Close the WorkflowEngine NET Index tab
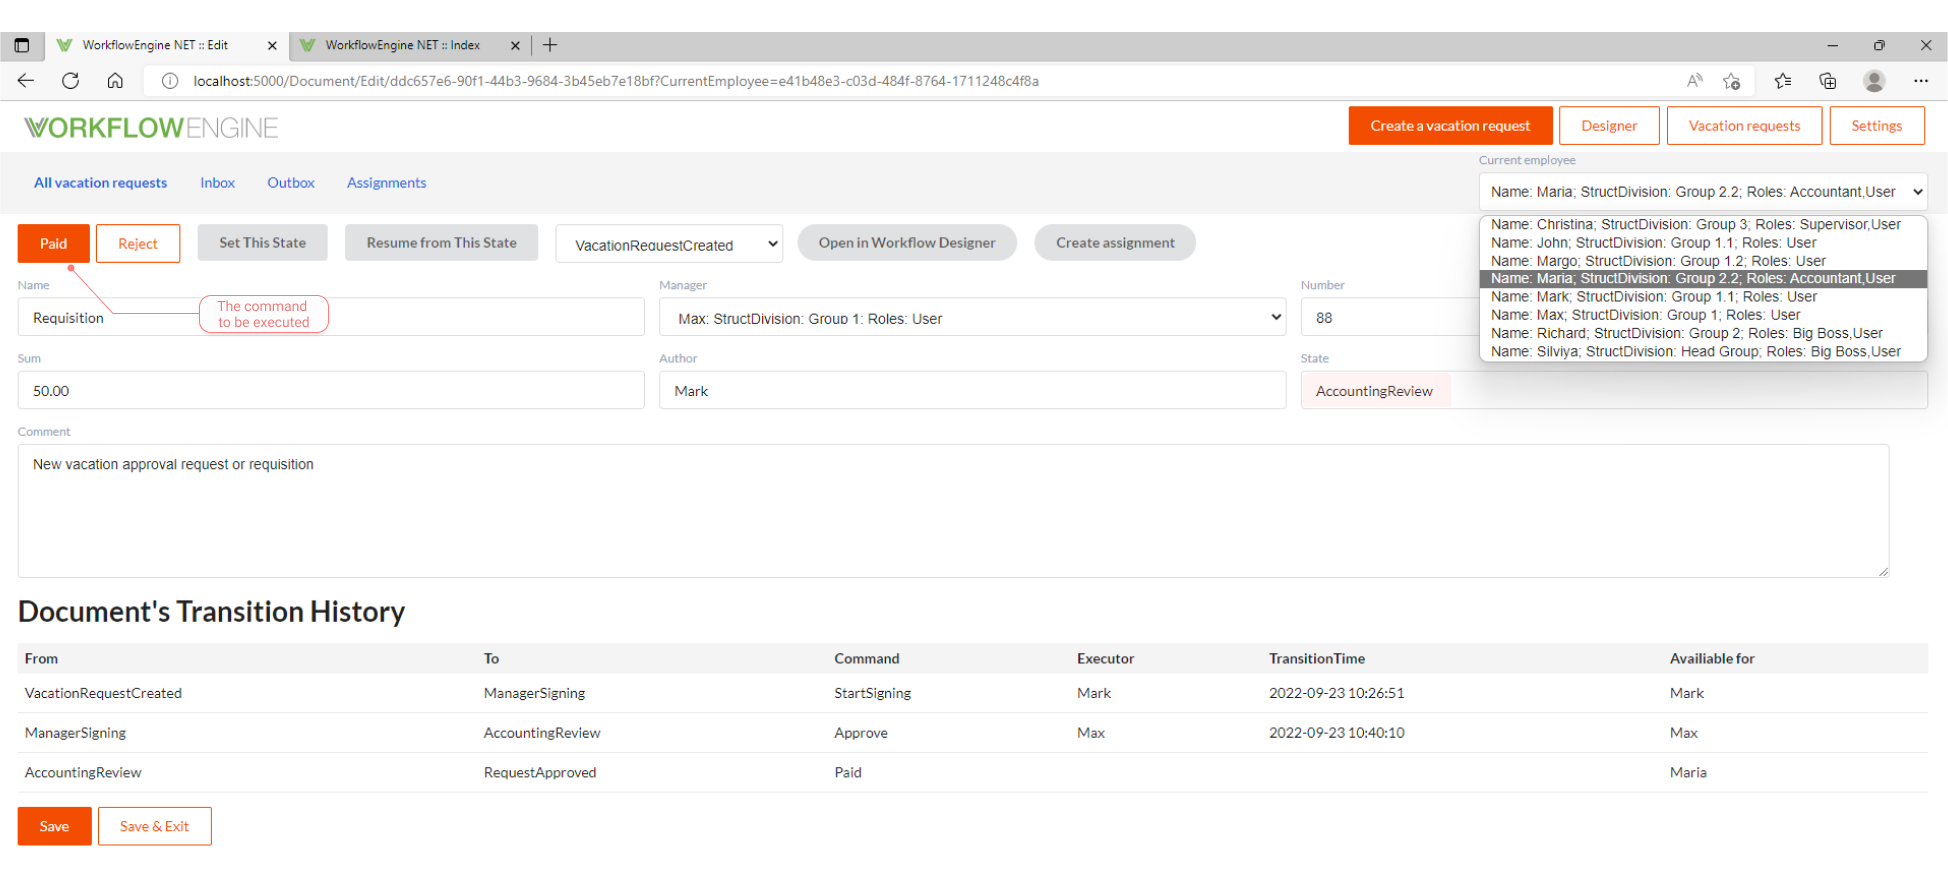The width and height of the screenshot is (1948, 890). coord(515,45)
